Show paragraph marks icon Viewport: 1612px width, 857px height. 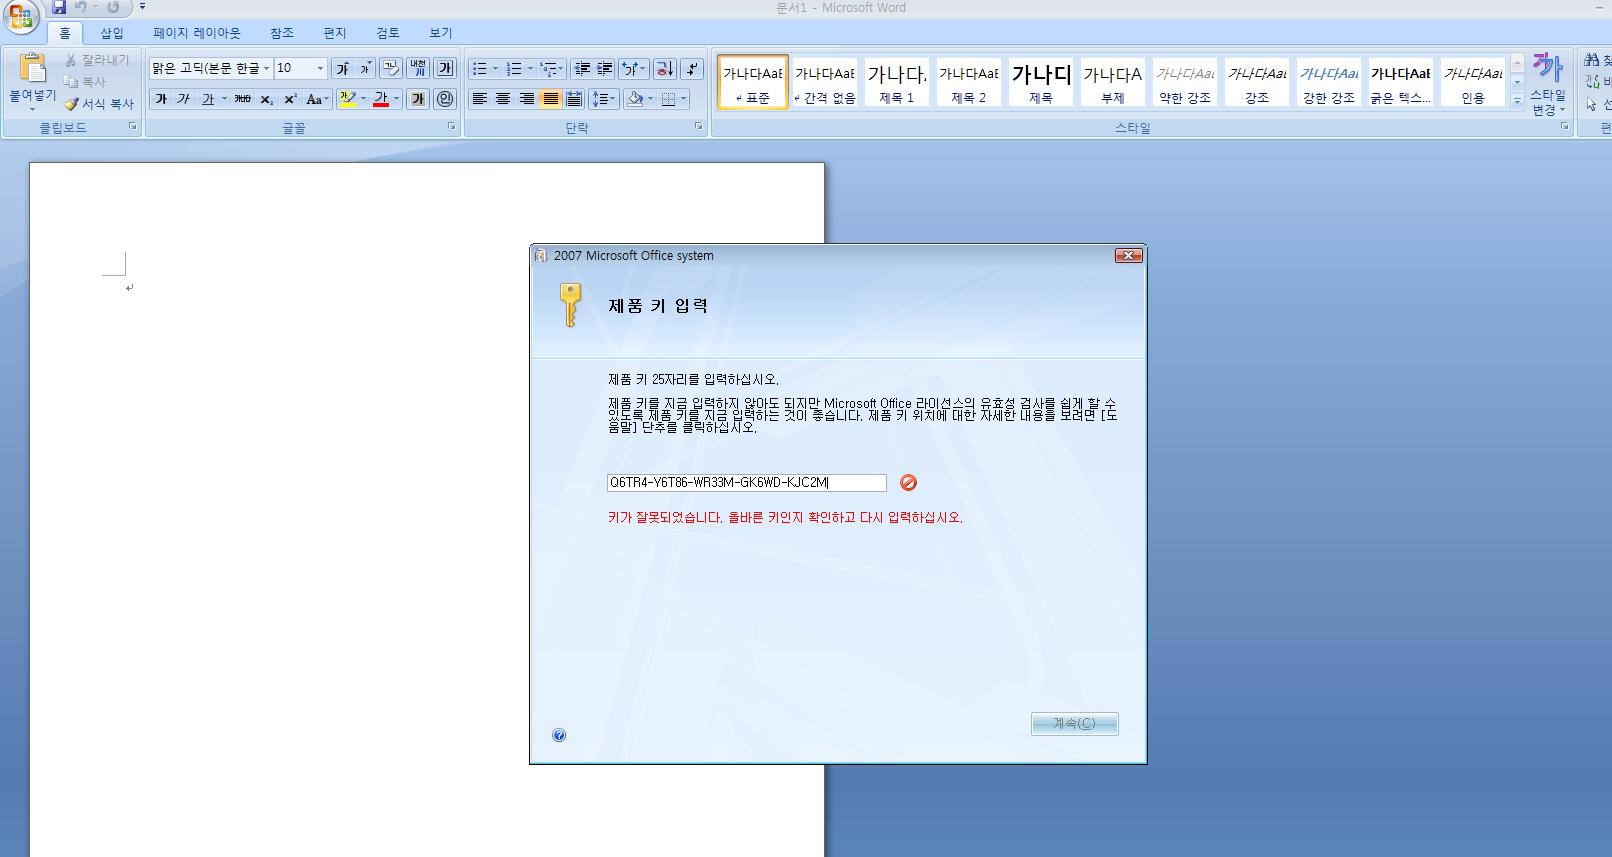pos(692,69)
